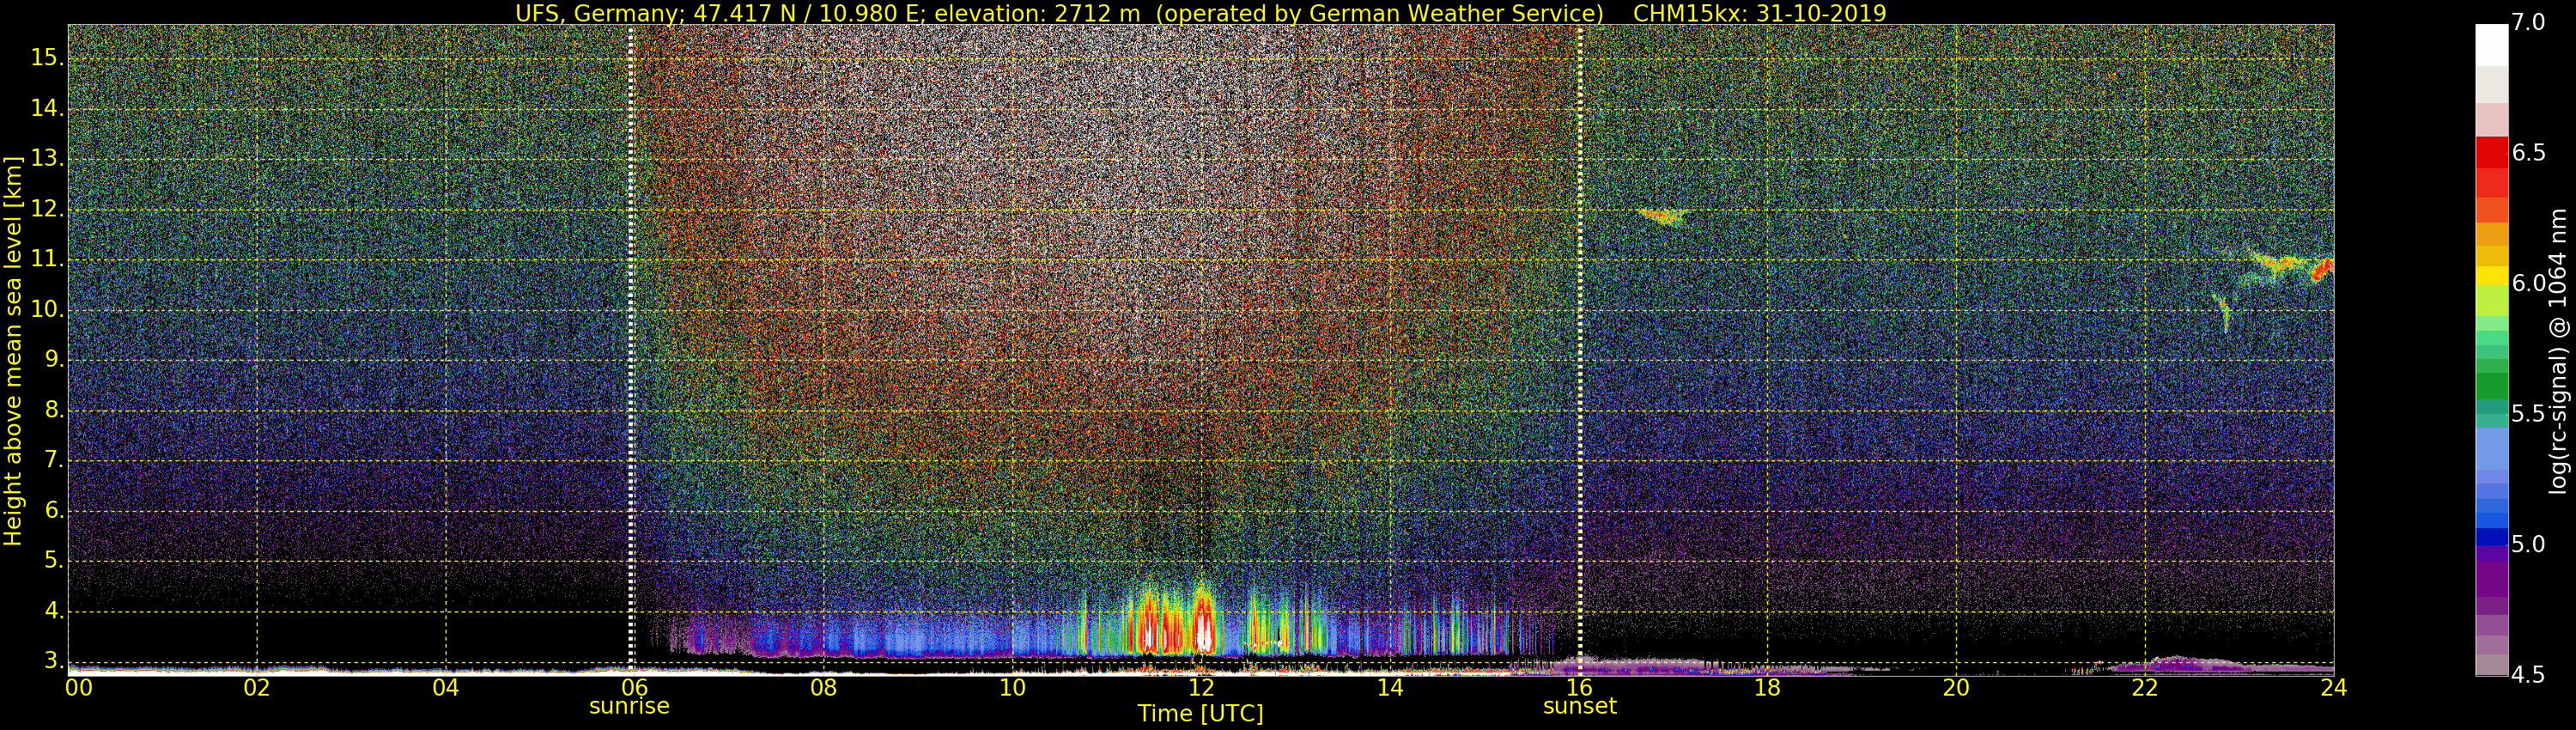Click the '3.' height tick label
This screenshot has width=2576, height=730.
pos(53,661)
